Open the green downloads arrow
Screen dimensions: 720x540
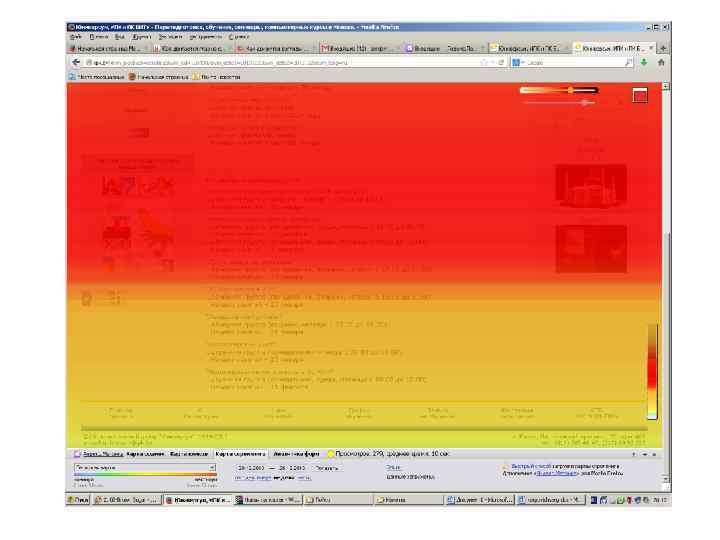click(x=644, y=62)
